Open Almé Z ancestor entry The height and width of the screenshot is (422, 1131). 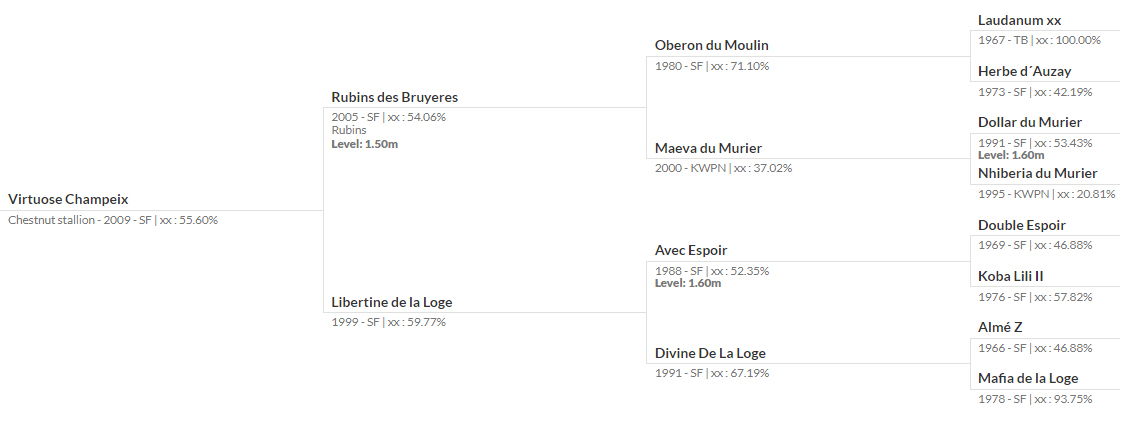click(x=1000, y=328)
